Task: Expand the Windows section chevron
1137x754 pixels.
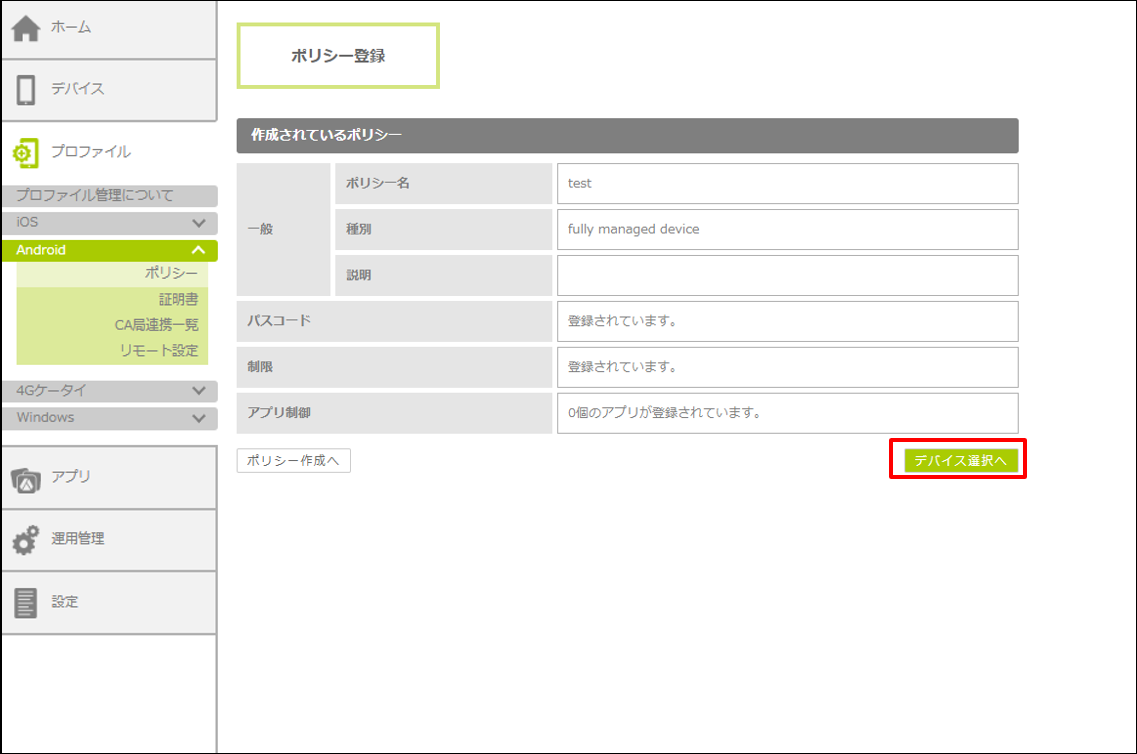Action: click(199, 418)
